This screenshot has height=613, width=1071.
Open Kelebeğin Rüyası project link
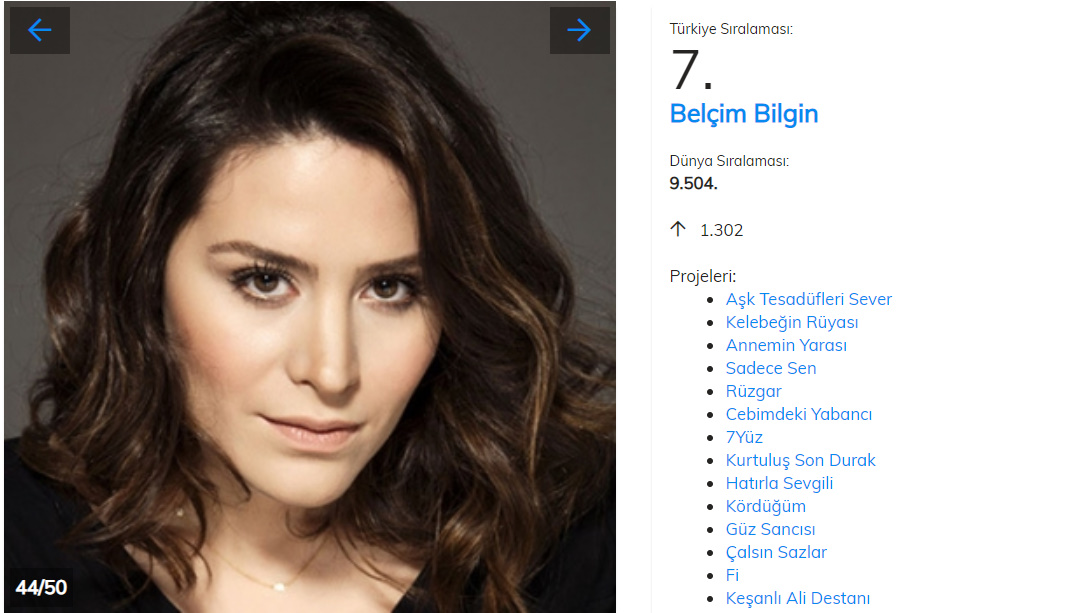792,323
